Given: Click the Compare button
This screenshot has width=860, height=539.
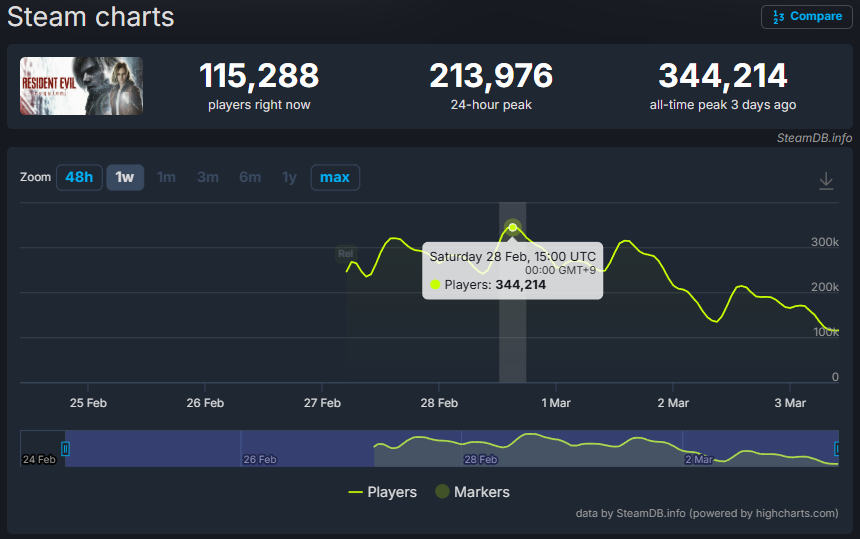Looking at the screenshot, I should [806, 16].
